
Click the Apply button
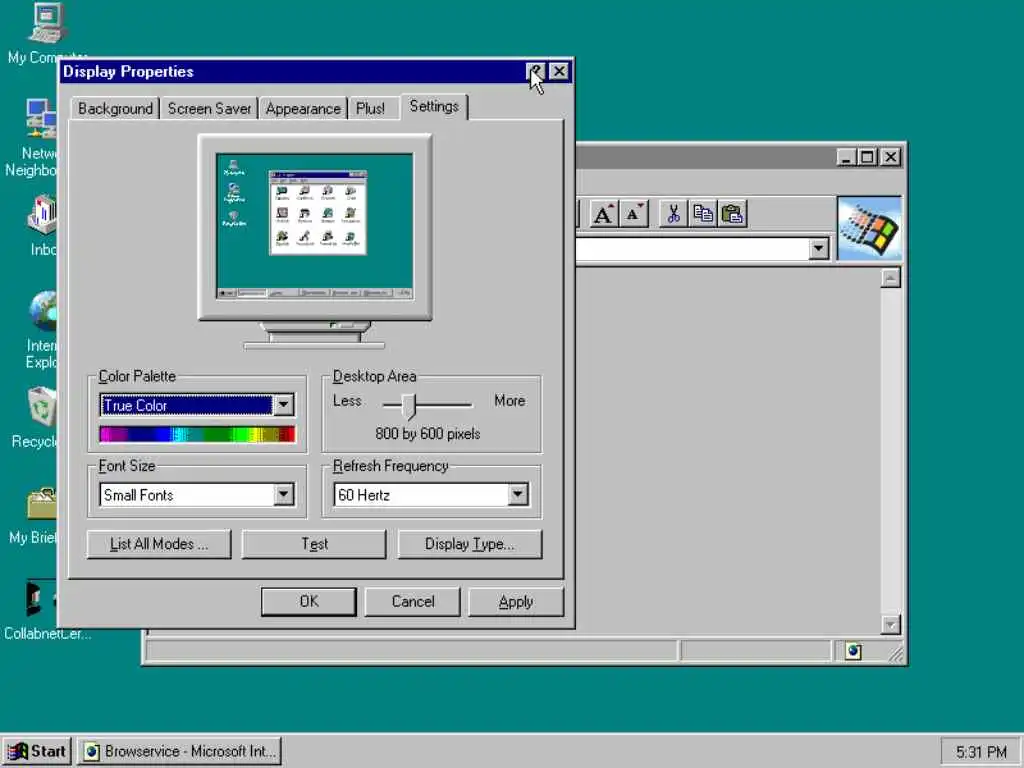516,601
